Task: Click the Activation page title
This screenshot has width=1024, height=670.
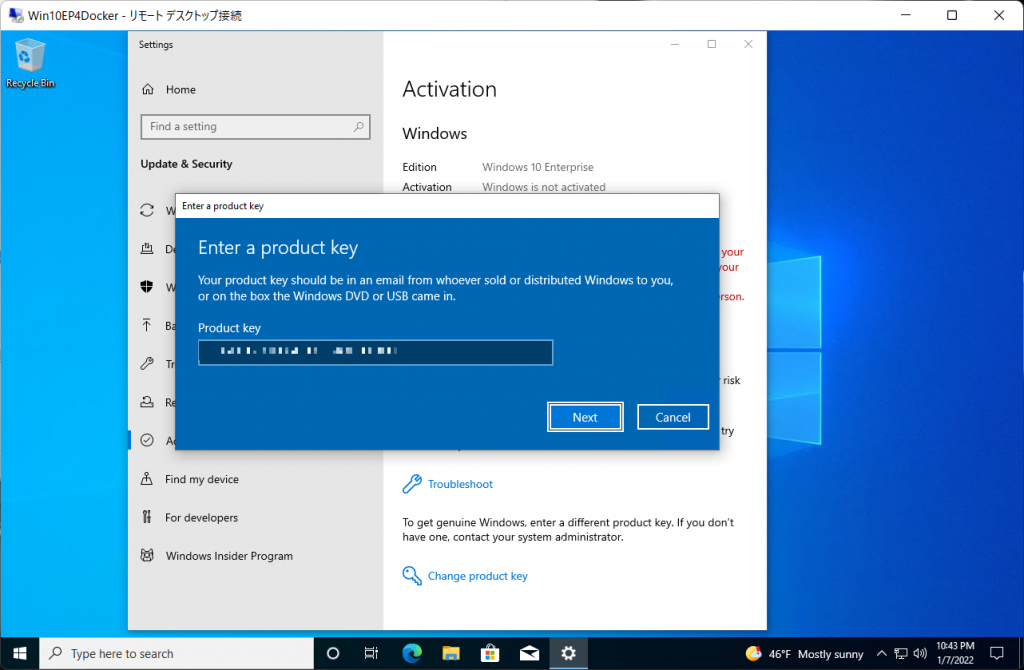Action: [x=449, y=89]
